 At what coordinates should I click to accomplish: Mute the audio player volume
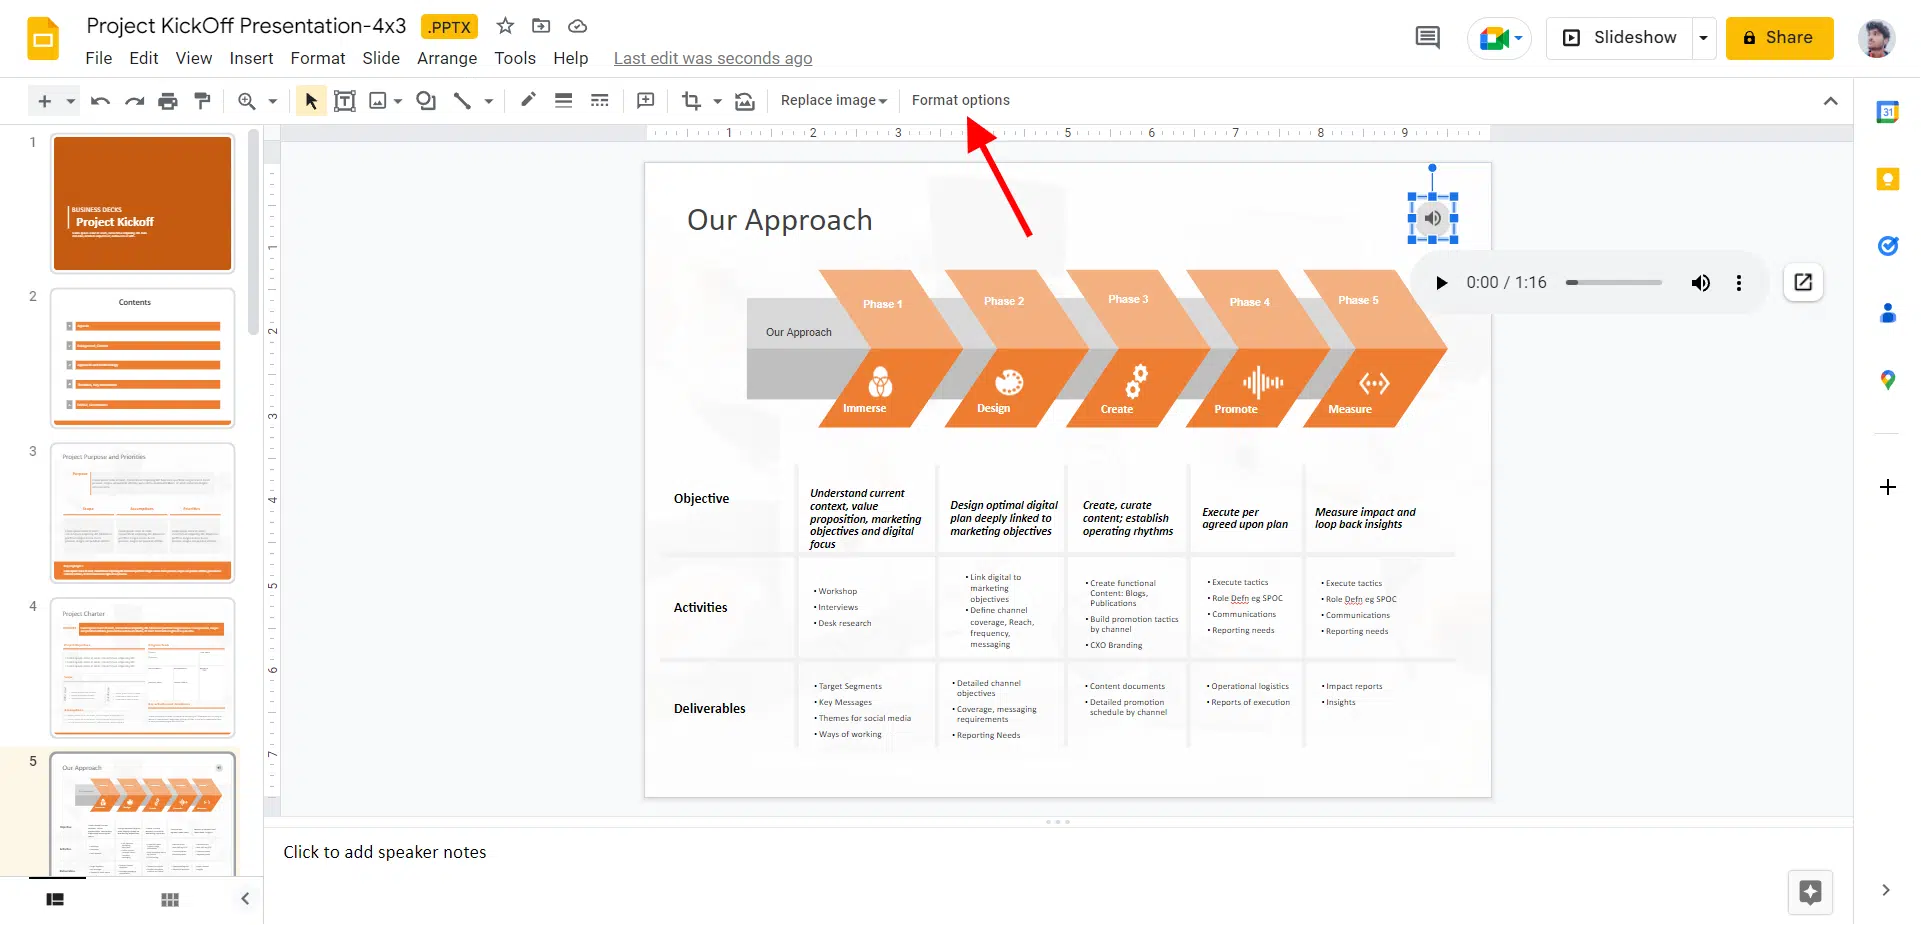(1700, 283)
